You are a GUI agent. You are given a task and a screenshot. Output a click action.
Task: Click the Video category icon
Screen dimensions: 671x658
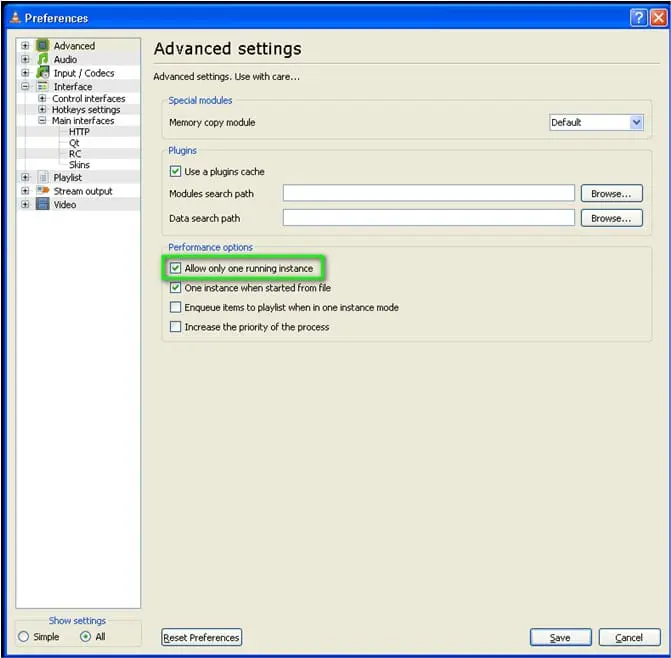click(43, 204)
